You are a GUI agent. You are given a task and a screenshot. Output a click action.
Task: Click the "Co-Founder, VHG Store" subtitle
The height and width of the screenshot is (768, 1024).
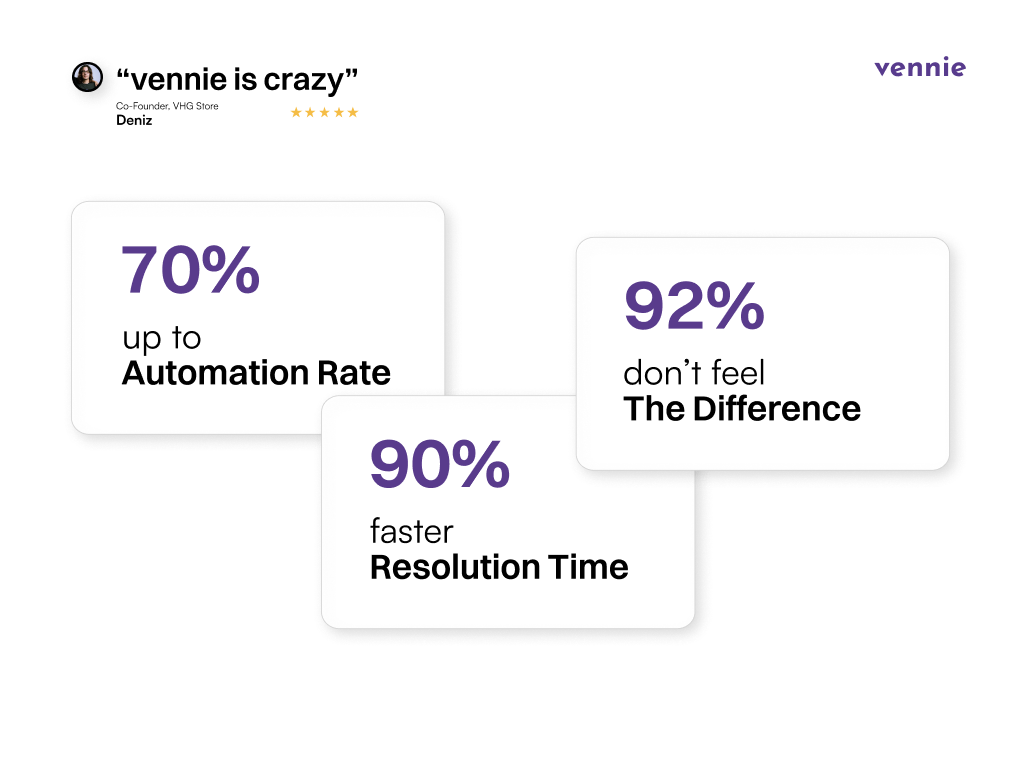[167, 106]
